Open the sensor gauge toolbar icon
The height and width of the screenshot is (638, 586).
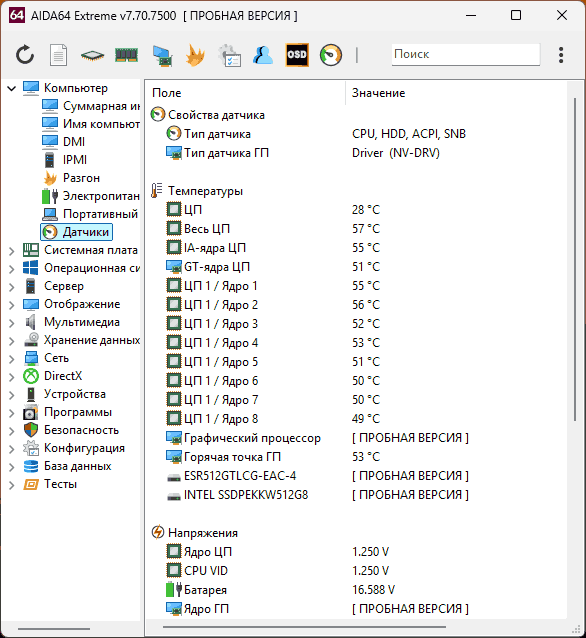point(330,55)
